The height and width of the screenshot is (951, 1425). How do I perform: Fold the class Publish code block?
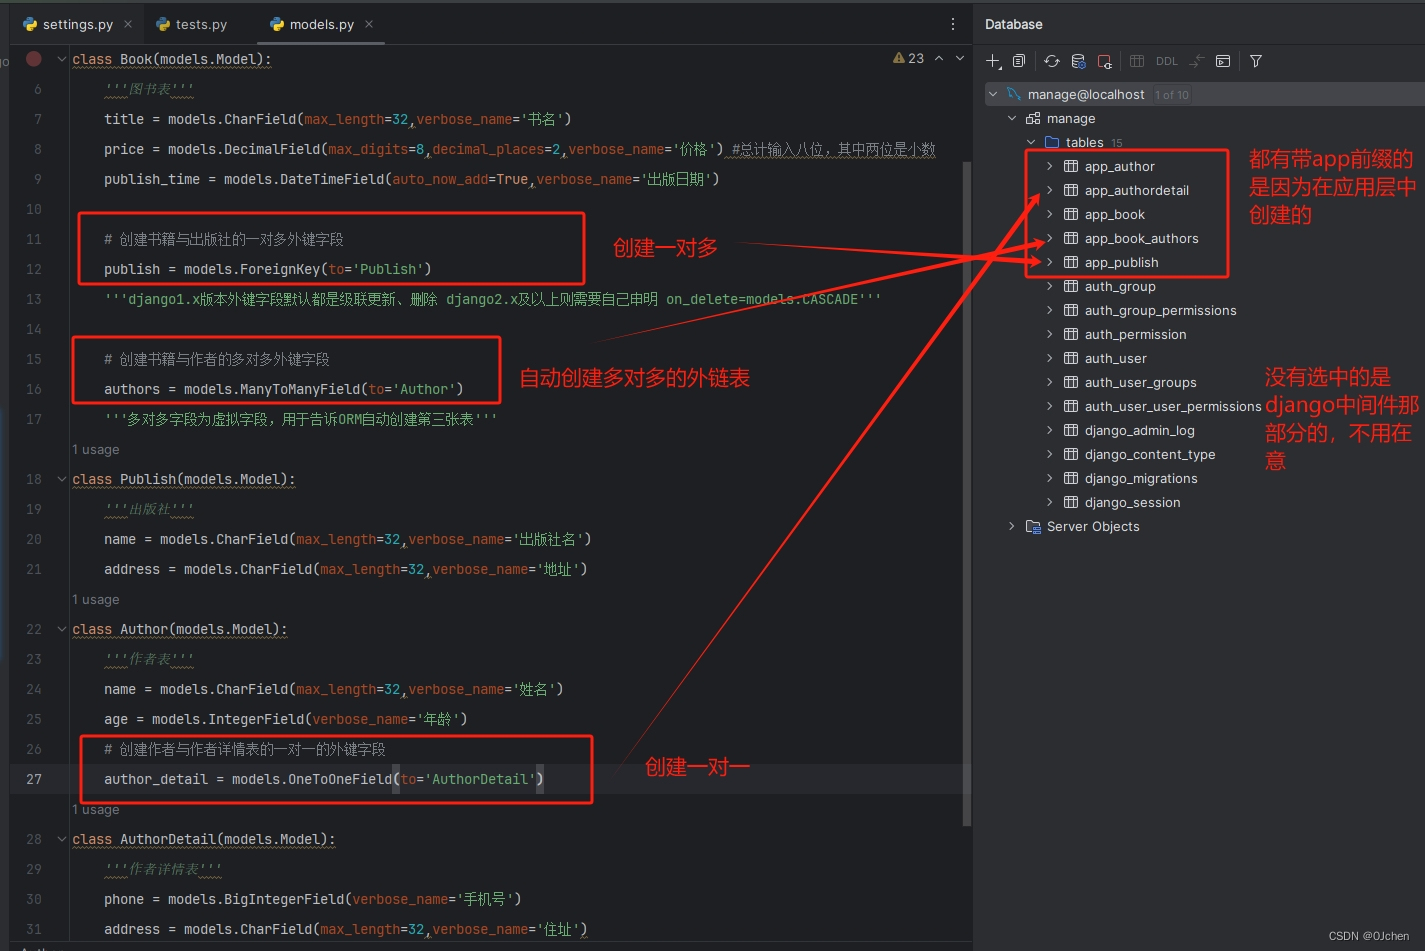62,479
